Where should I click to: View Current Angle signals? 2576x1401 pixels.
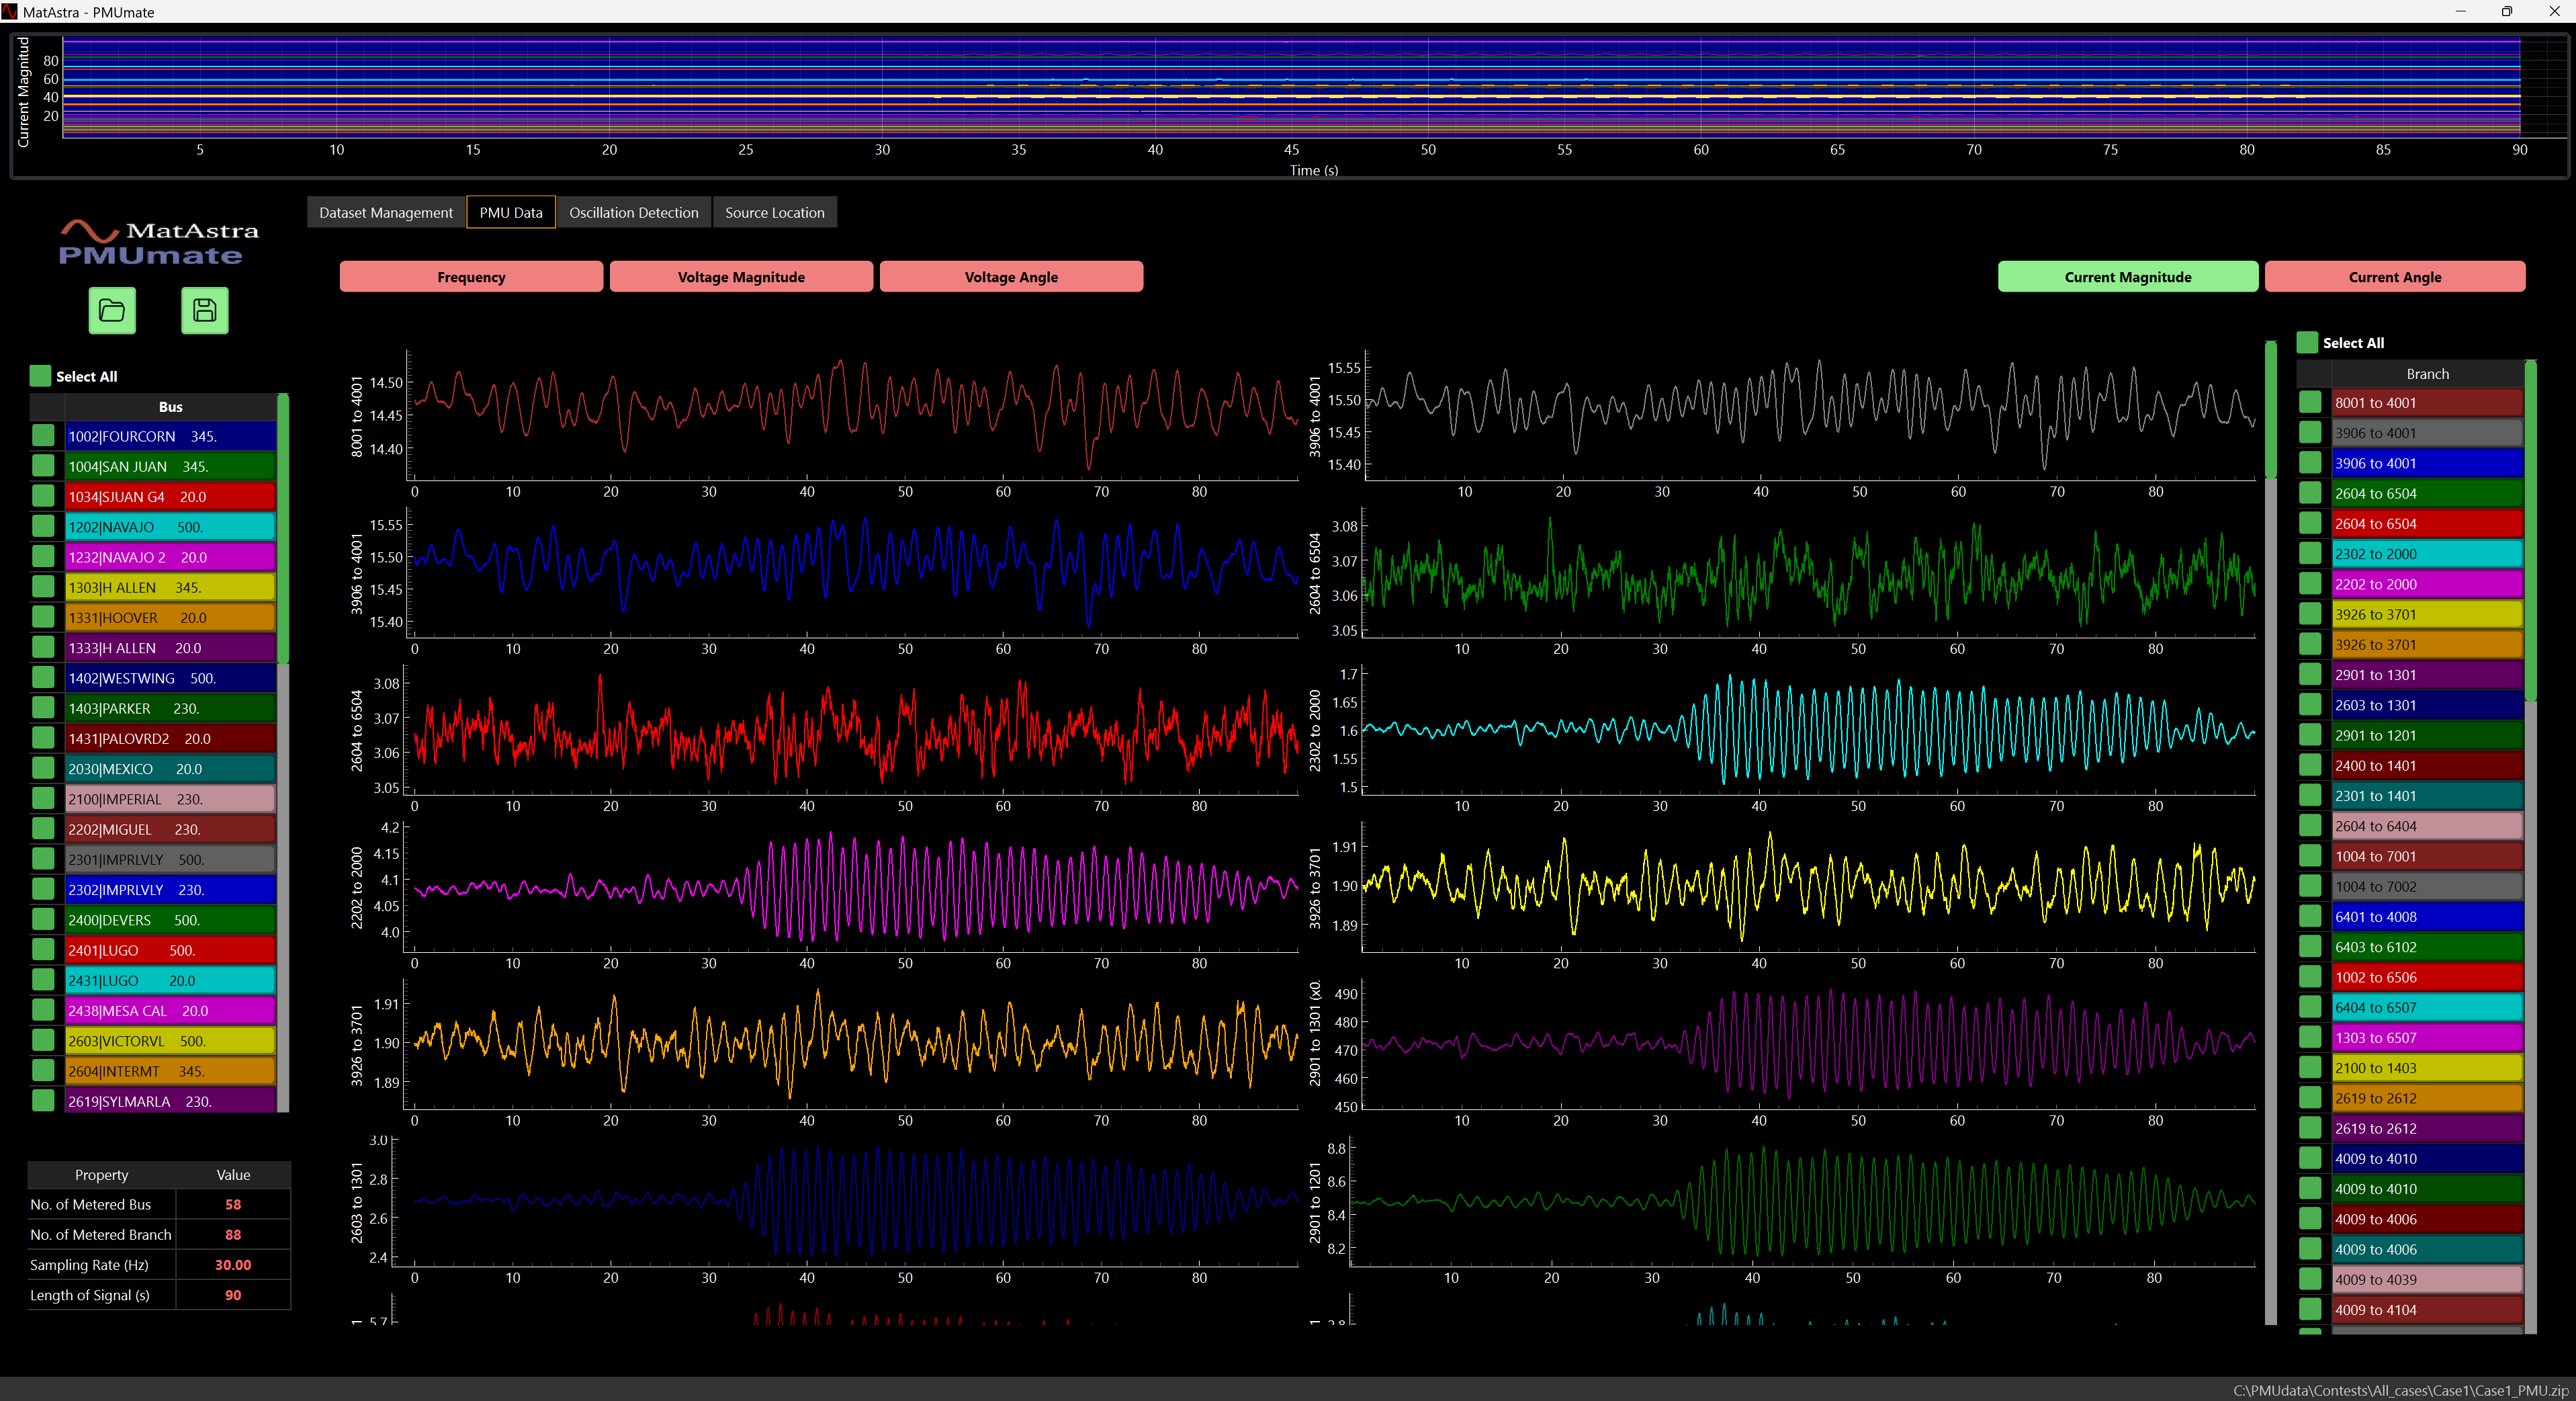click(x=2395, y=277)
